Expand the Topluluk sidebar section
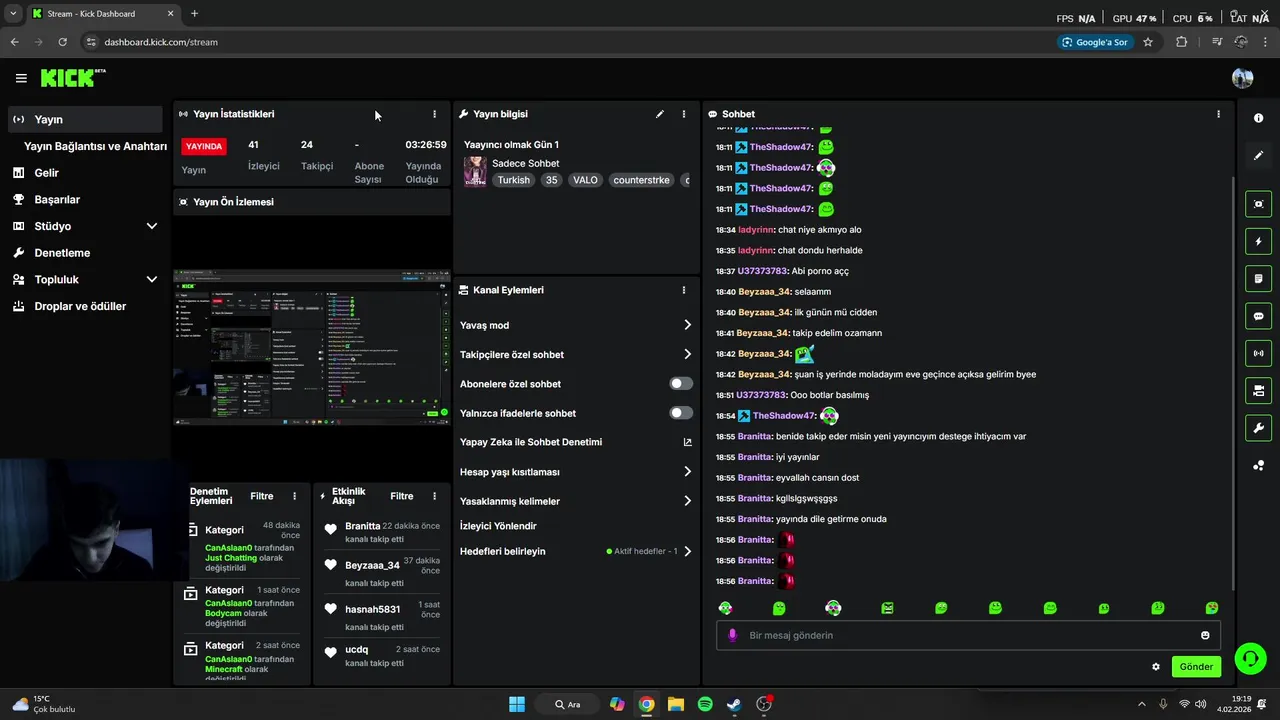This screenshot has width=1280, height=720. pos(152,280)
